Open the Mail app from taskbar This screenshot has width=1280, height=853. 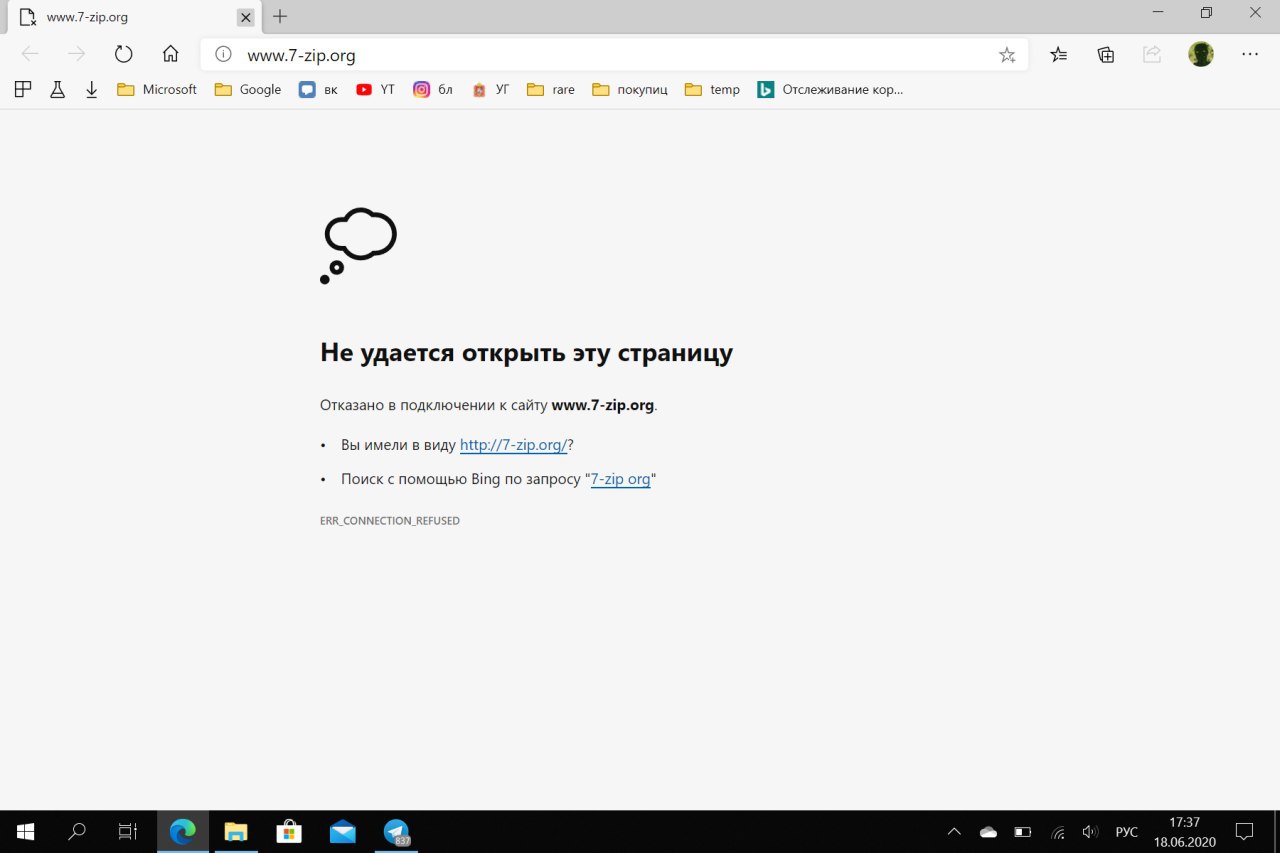(342, 831)
